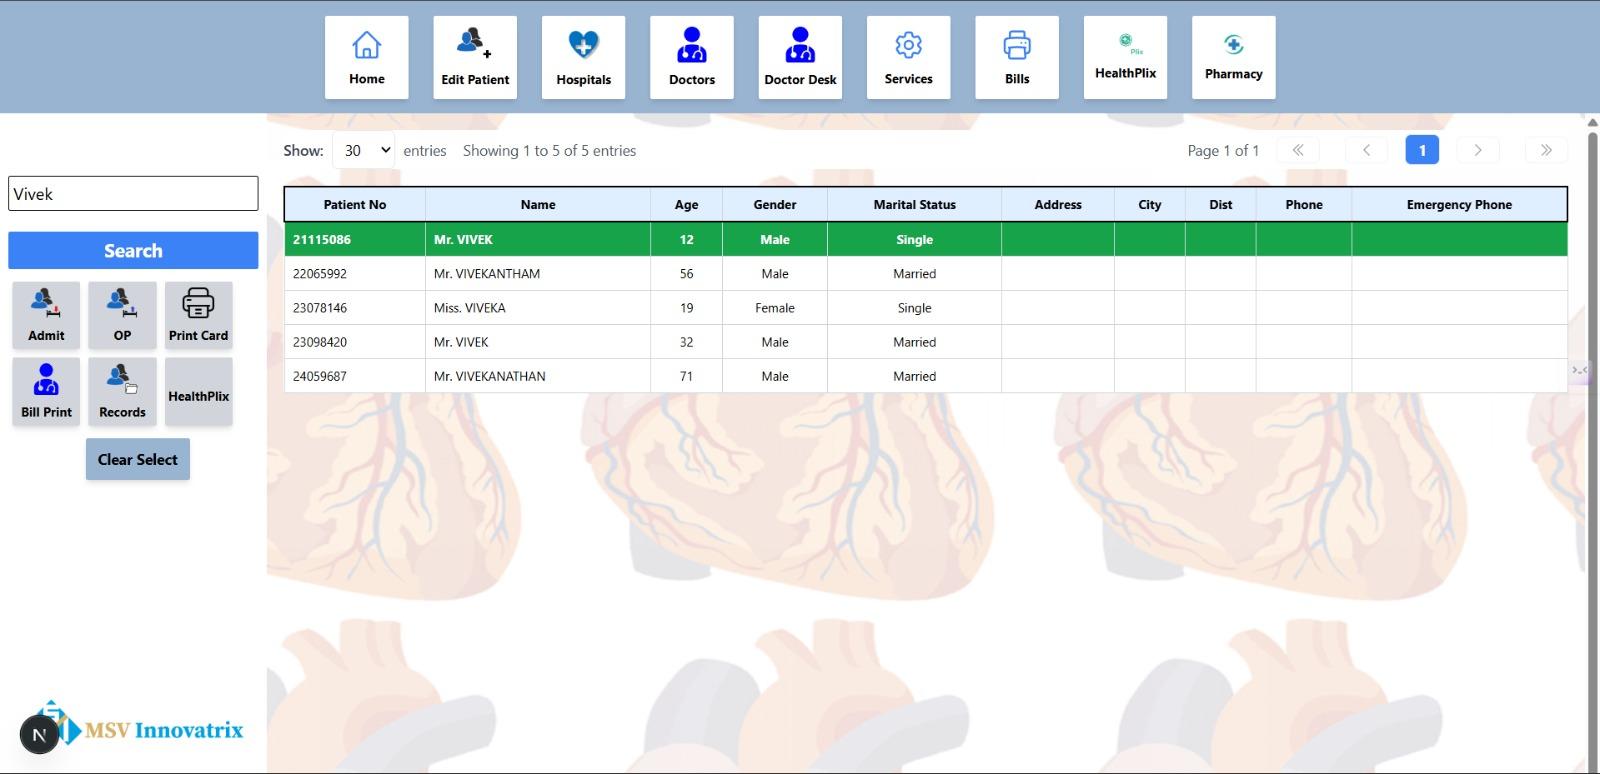Click 'Showing 1 to 5 of 5 entries' text

coord(549,151)
